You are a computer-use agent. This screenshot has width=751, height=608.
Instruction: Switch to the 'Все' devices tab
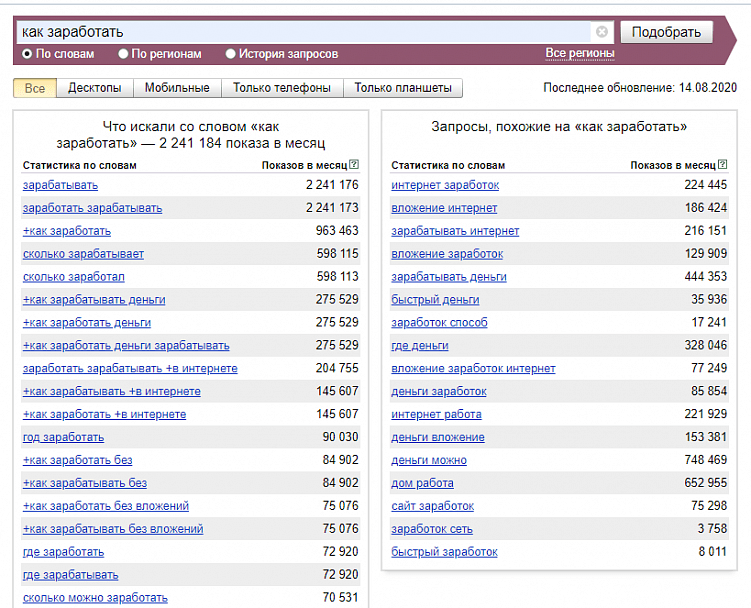35,88
